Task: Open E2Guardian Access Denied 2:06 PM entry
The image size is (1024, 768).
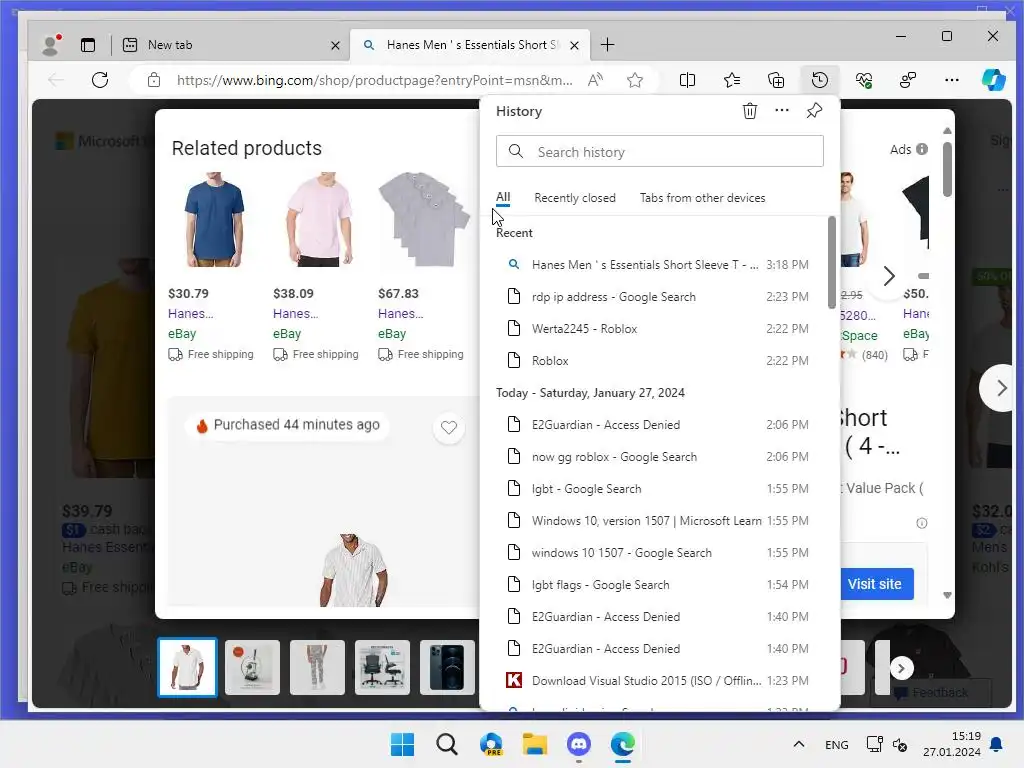Action: click(658, 424)
